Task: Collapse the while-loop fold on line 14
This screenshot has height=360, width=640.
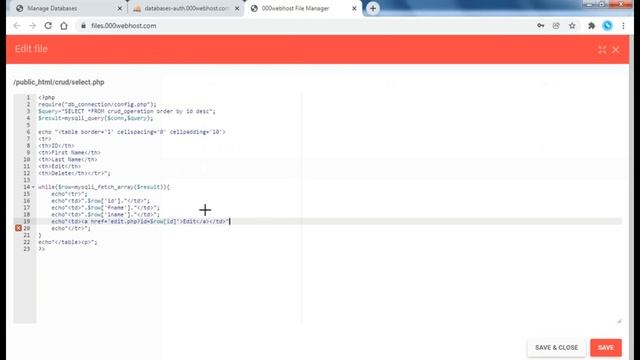Action: (33, 187)
